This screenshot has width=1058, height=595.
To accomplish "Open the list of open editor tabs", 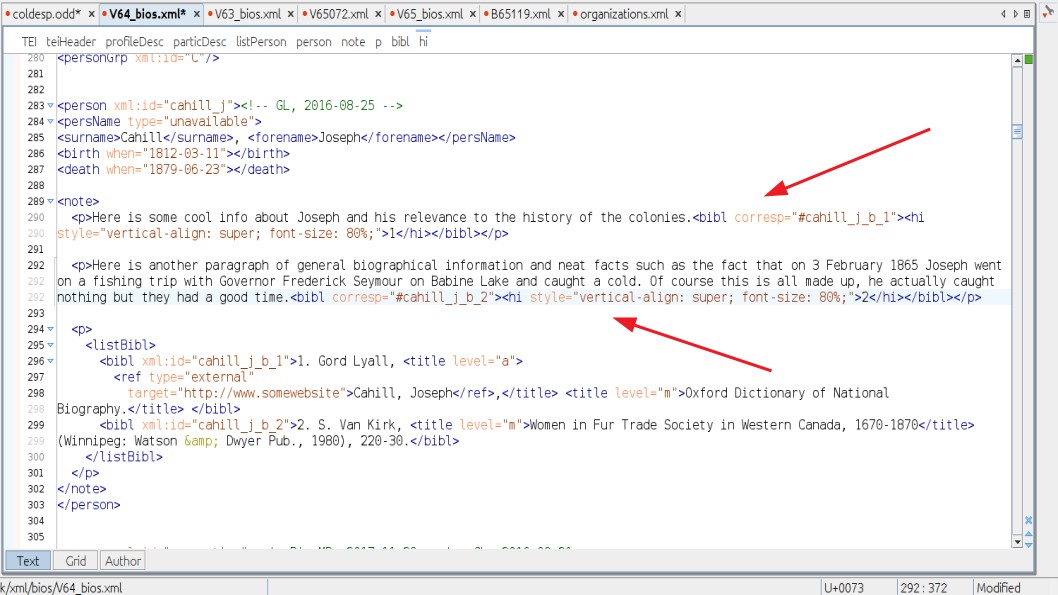I will click(x=1029, y=15).
